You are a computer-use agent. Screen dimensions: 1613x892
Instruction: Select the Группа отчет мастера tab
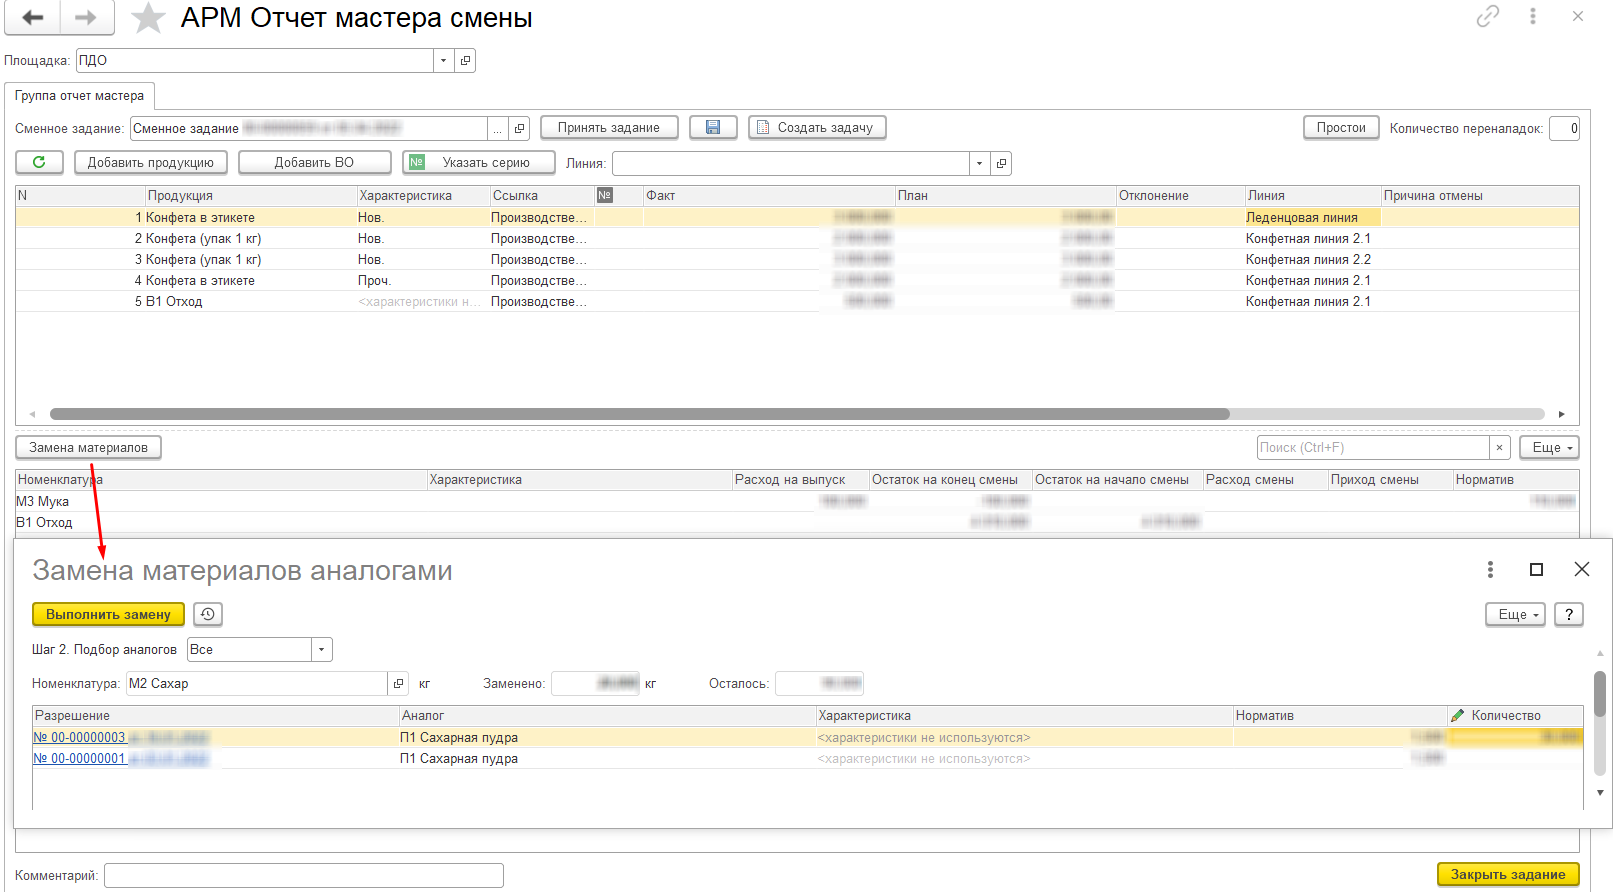coord(79,96)
